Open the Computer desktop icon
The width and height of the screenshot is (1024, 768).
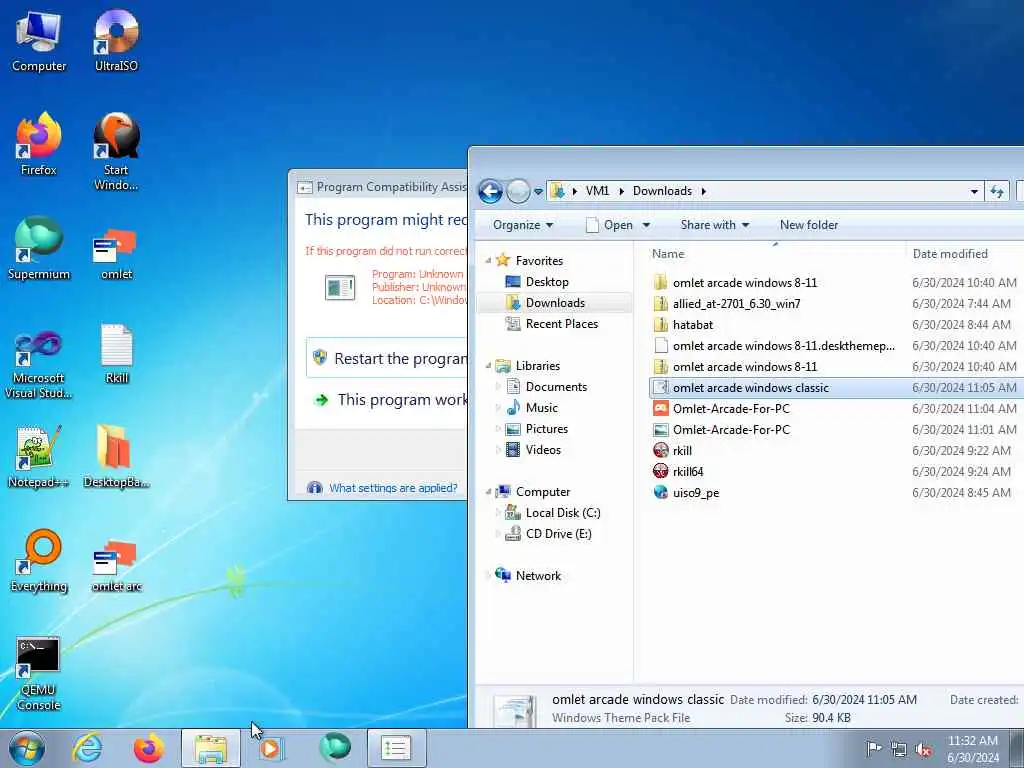[x=39, y=40]
